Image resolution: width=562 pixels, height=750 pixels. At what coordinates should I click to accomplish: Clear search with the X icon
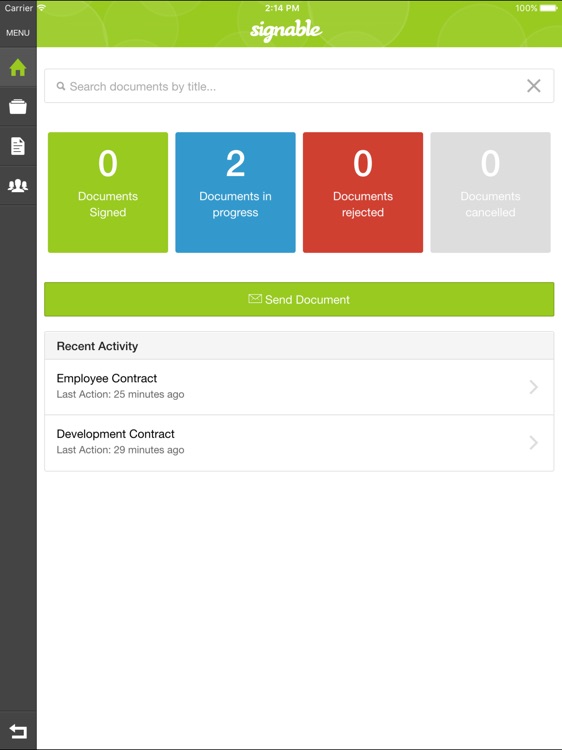pyautogui.click(x=534, y=86)
